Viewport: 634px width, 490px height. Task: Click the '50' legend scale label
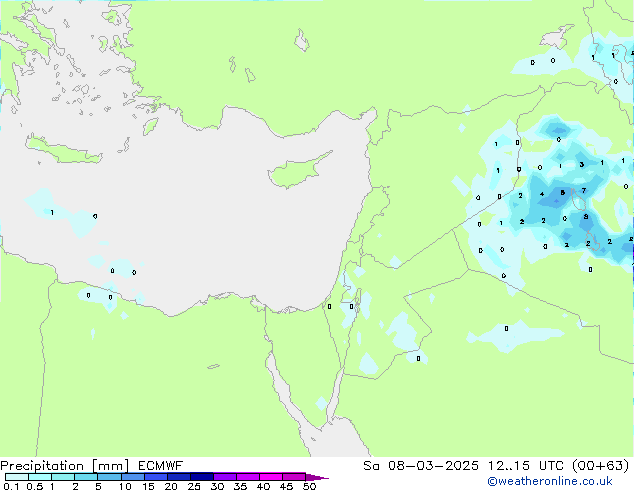309,486
